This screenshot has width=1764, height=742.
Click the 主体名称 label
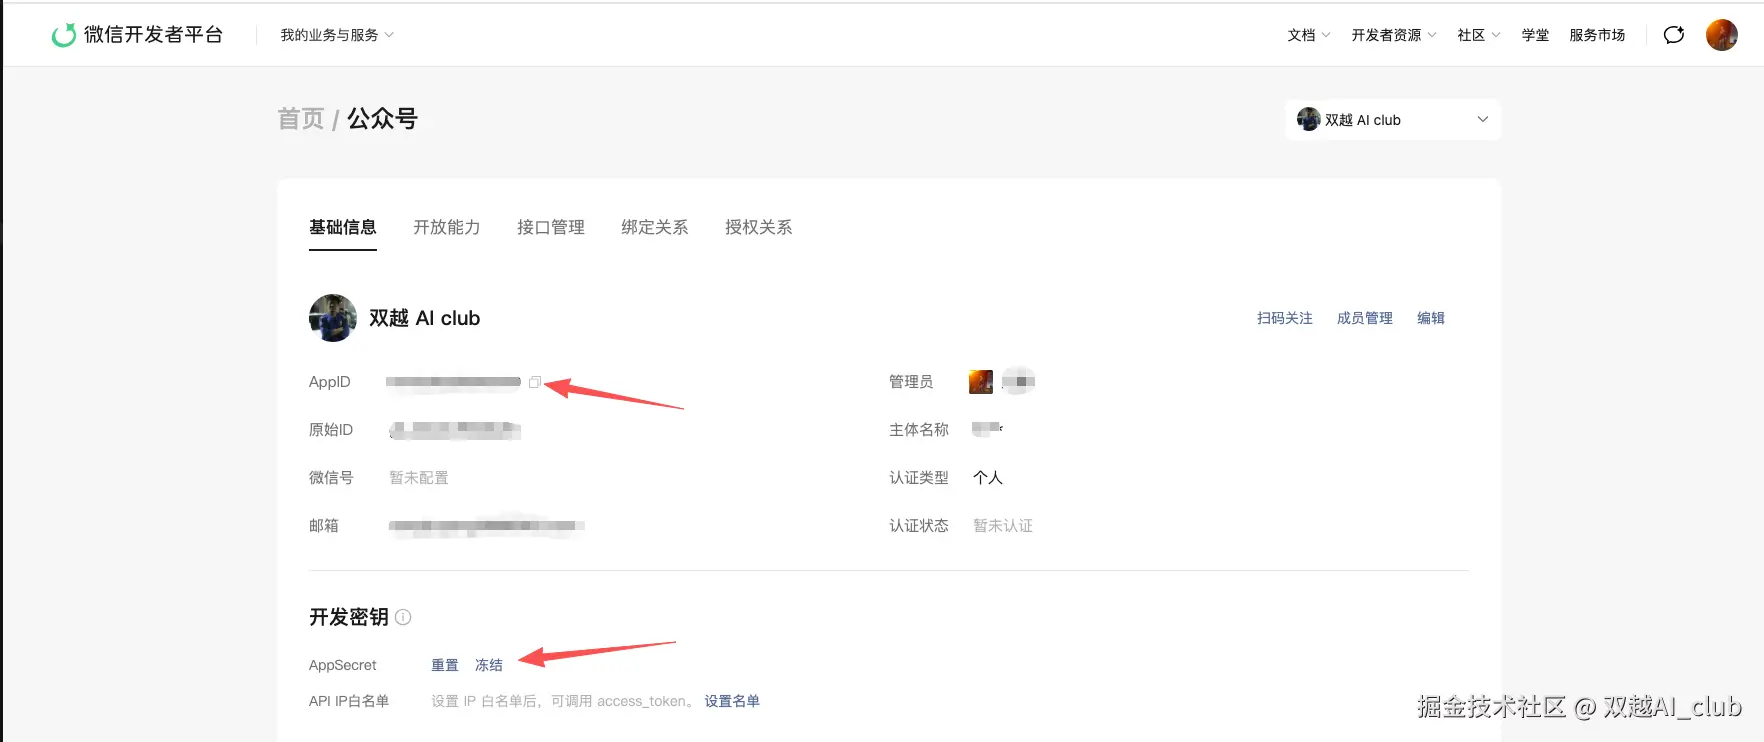[x=919, y=430]
